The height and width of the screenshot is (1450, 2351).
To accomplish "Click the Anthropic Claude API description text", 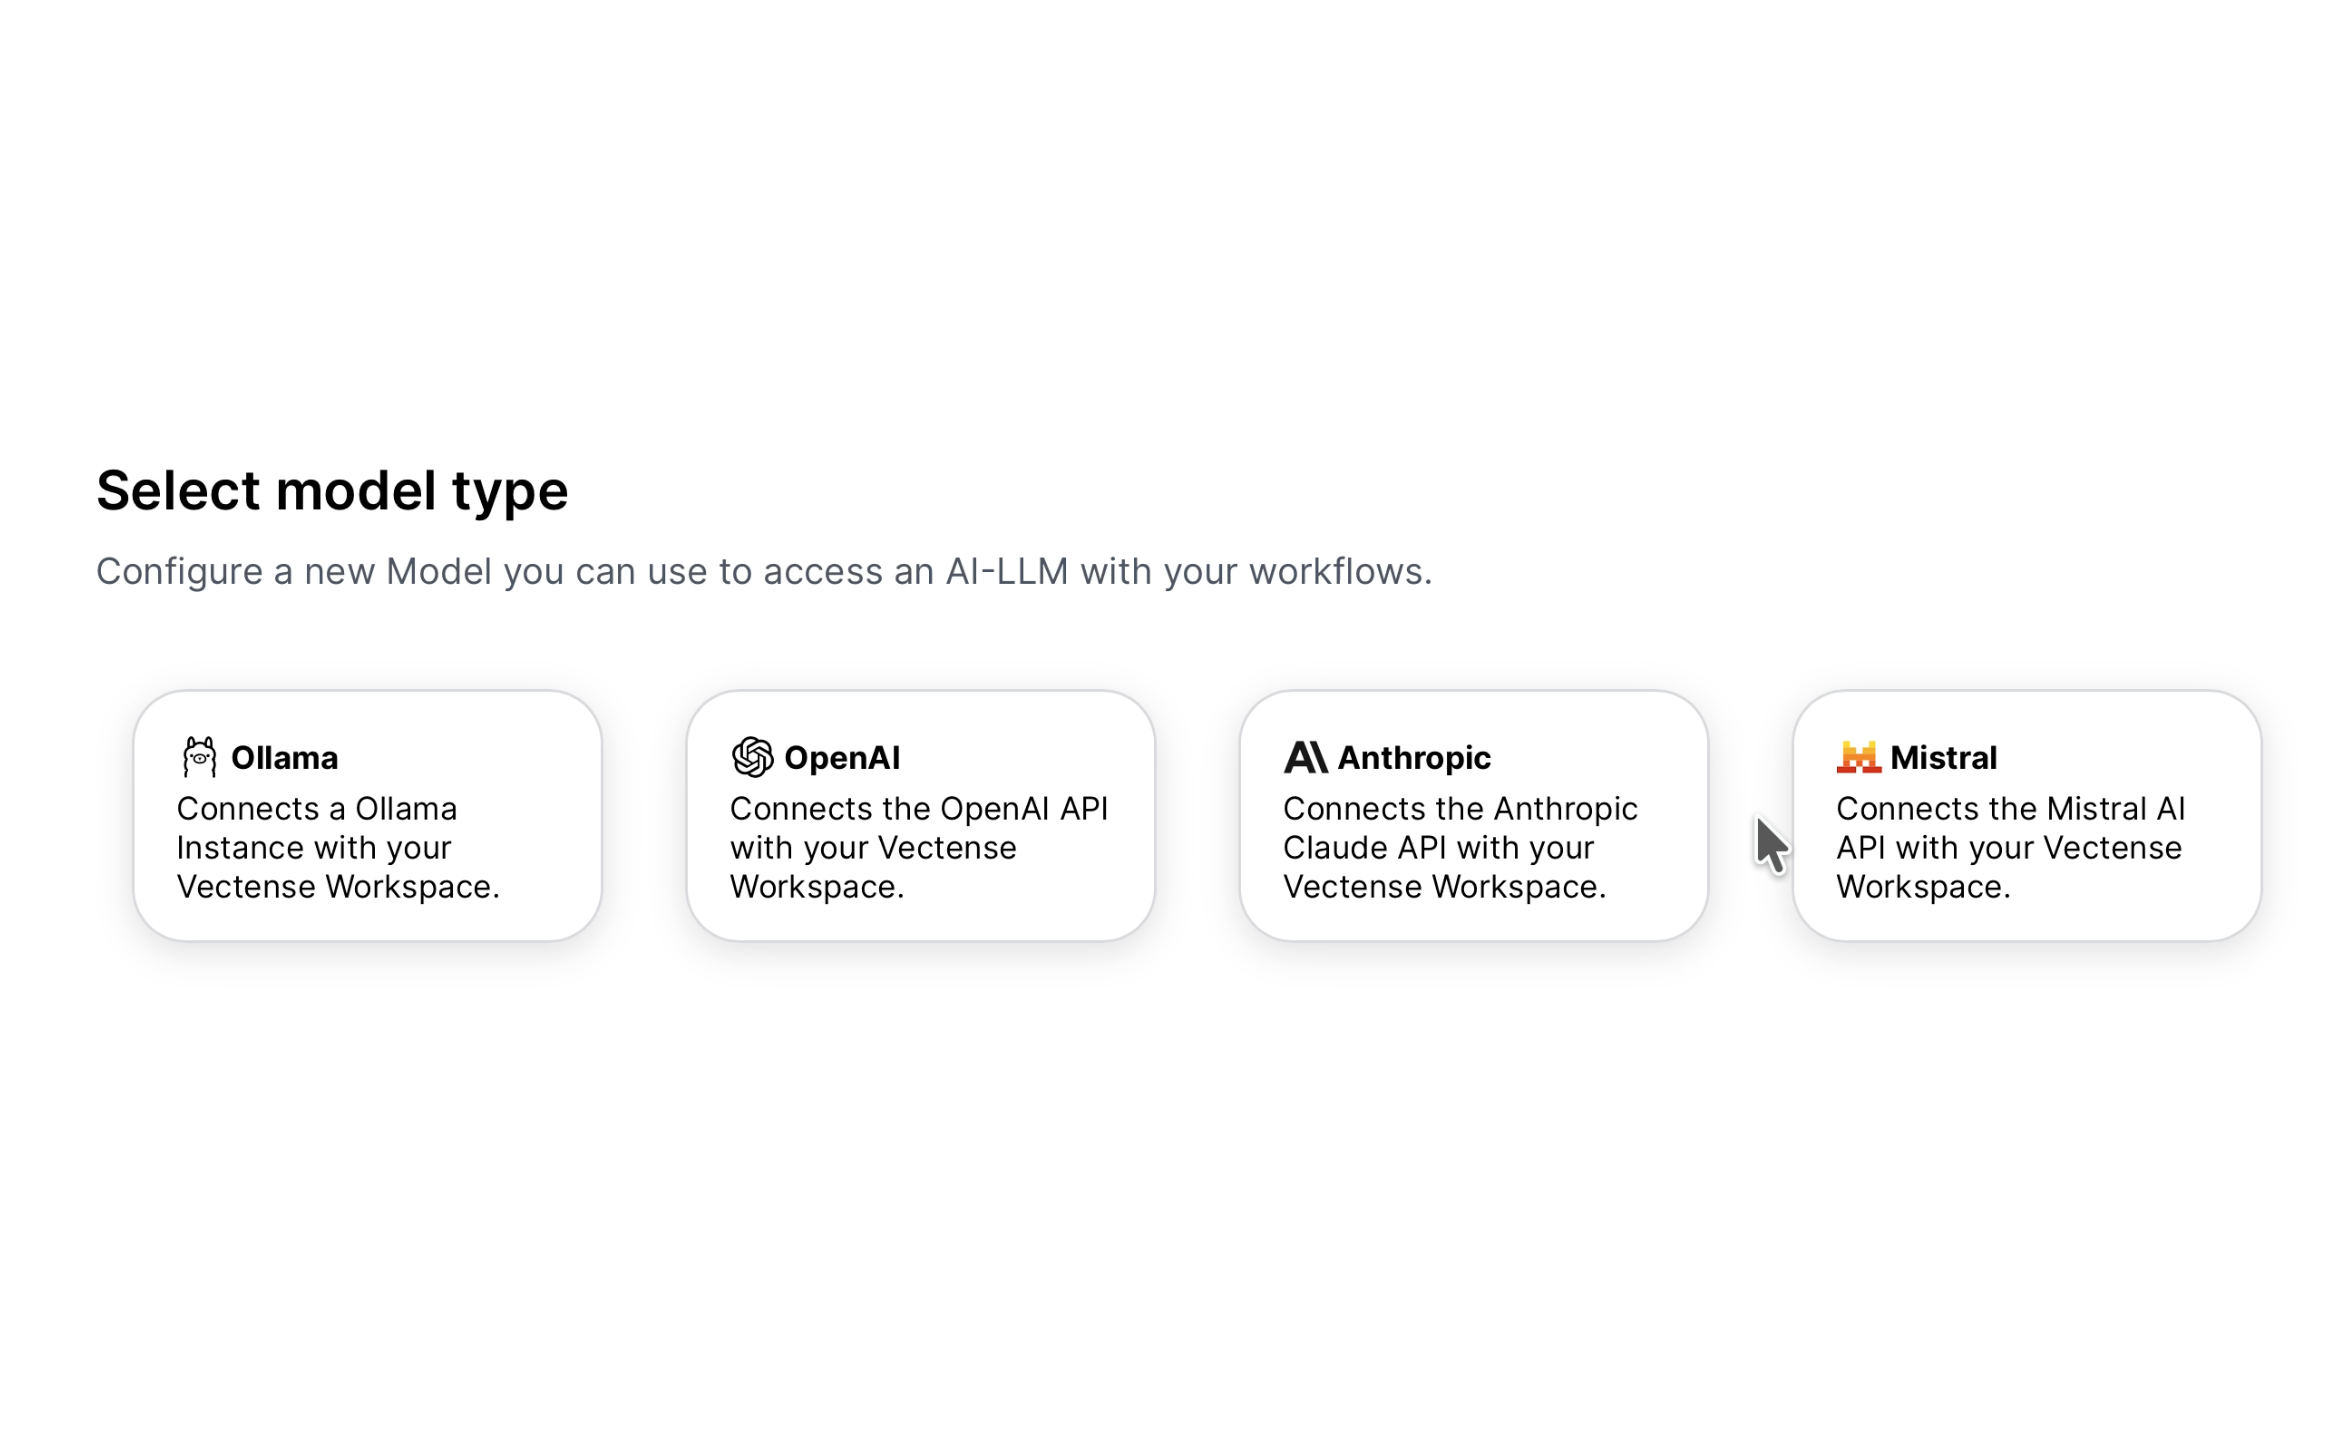I will click(x=1459, y=848).
